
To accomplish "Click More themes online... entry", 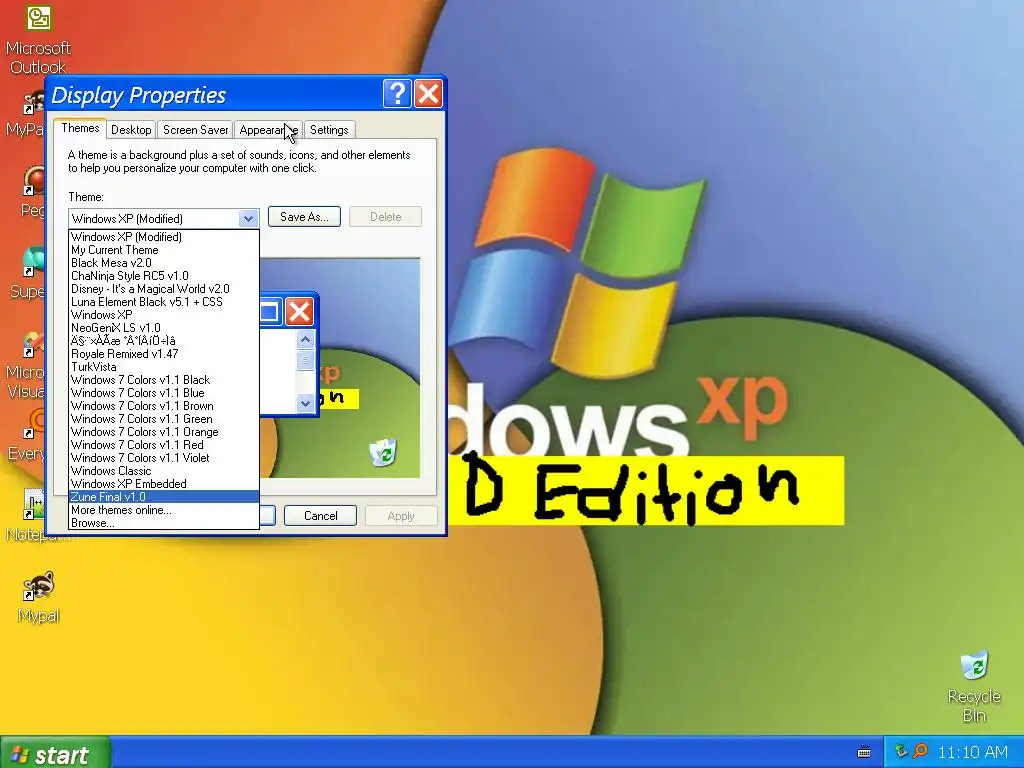I will 164,510.
